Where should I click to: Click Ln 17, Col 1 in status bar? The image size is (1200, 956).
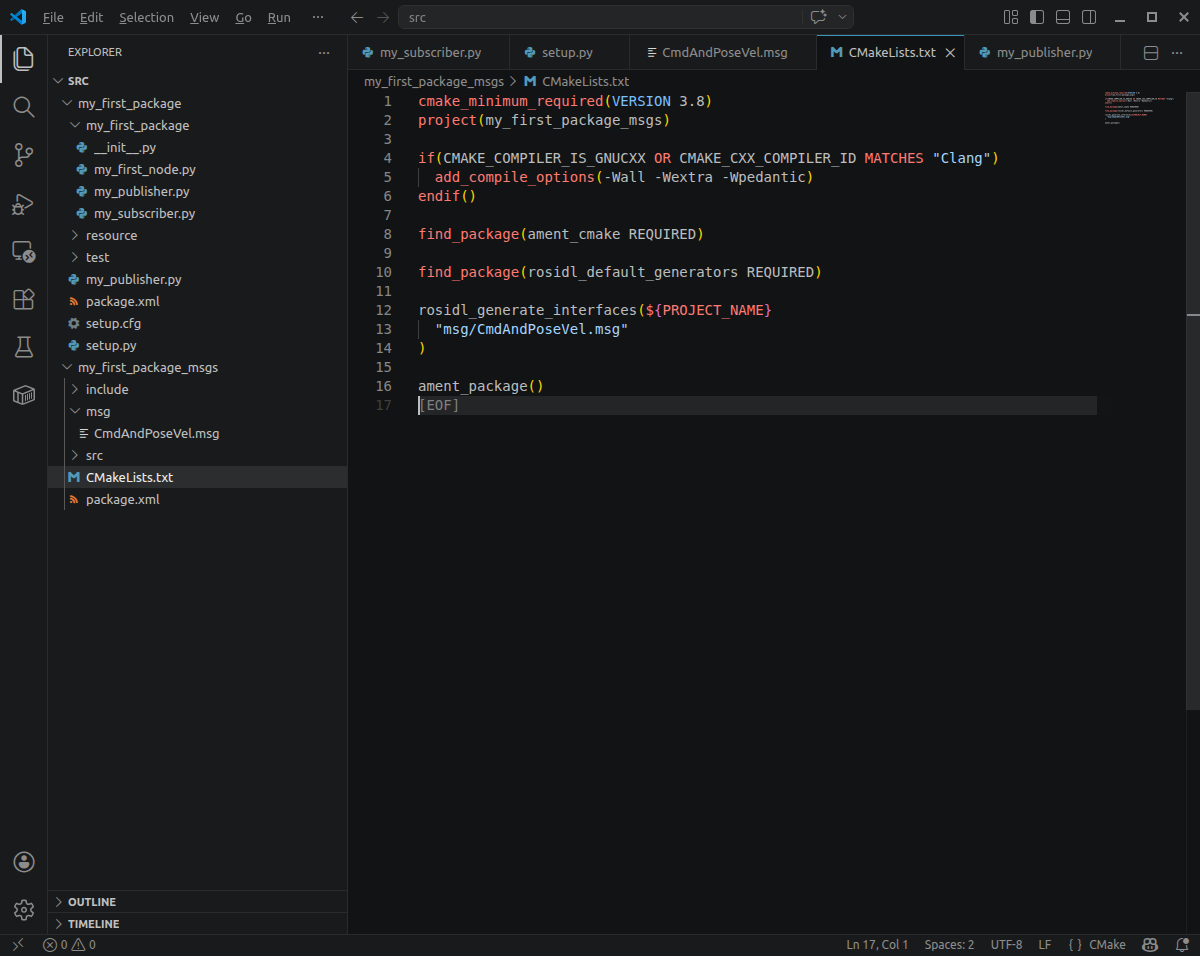(877, 945)
